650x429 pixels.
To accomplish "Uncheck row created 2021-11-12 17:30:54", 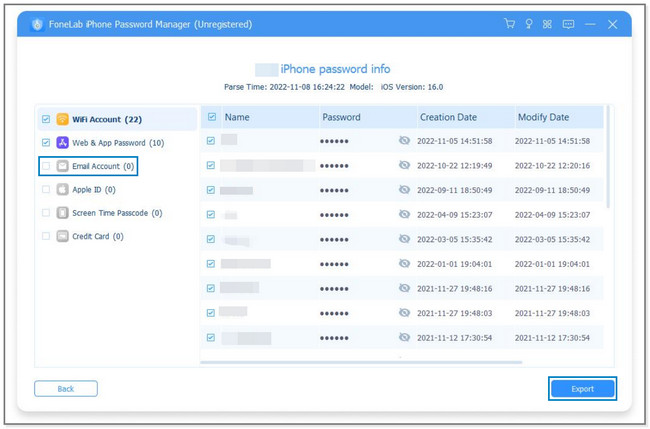I will (x=211, y=337).
